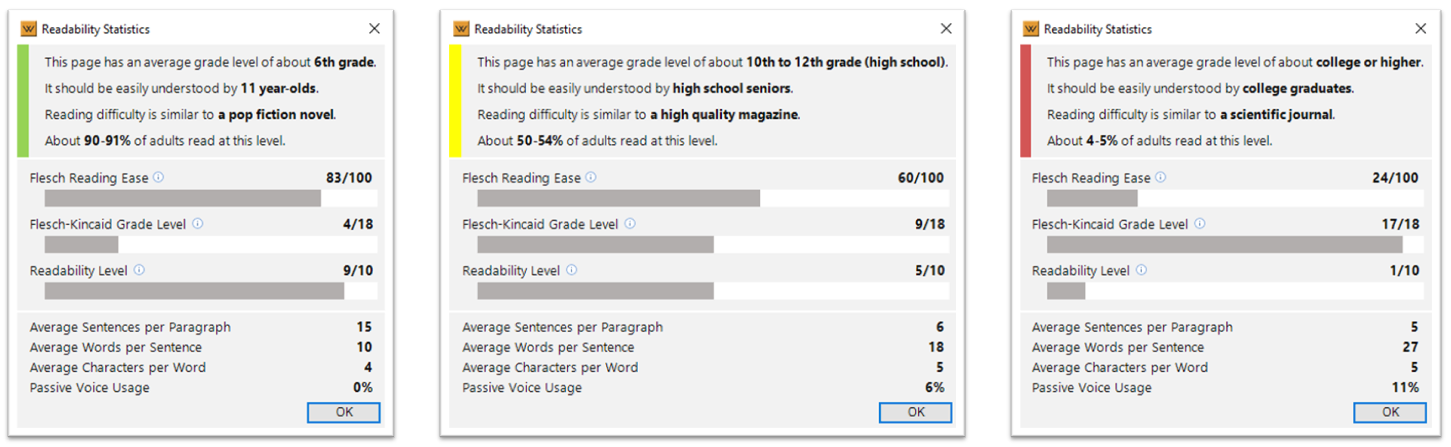Click the Flesch-Kincaid info icon in college-level dialog
Image resolution: width=1451 pixels, height=447 pixels.
click(1200, 224)
